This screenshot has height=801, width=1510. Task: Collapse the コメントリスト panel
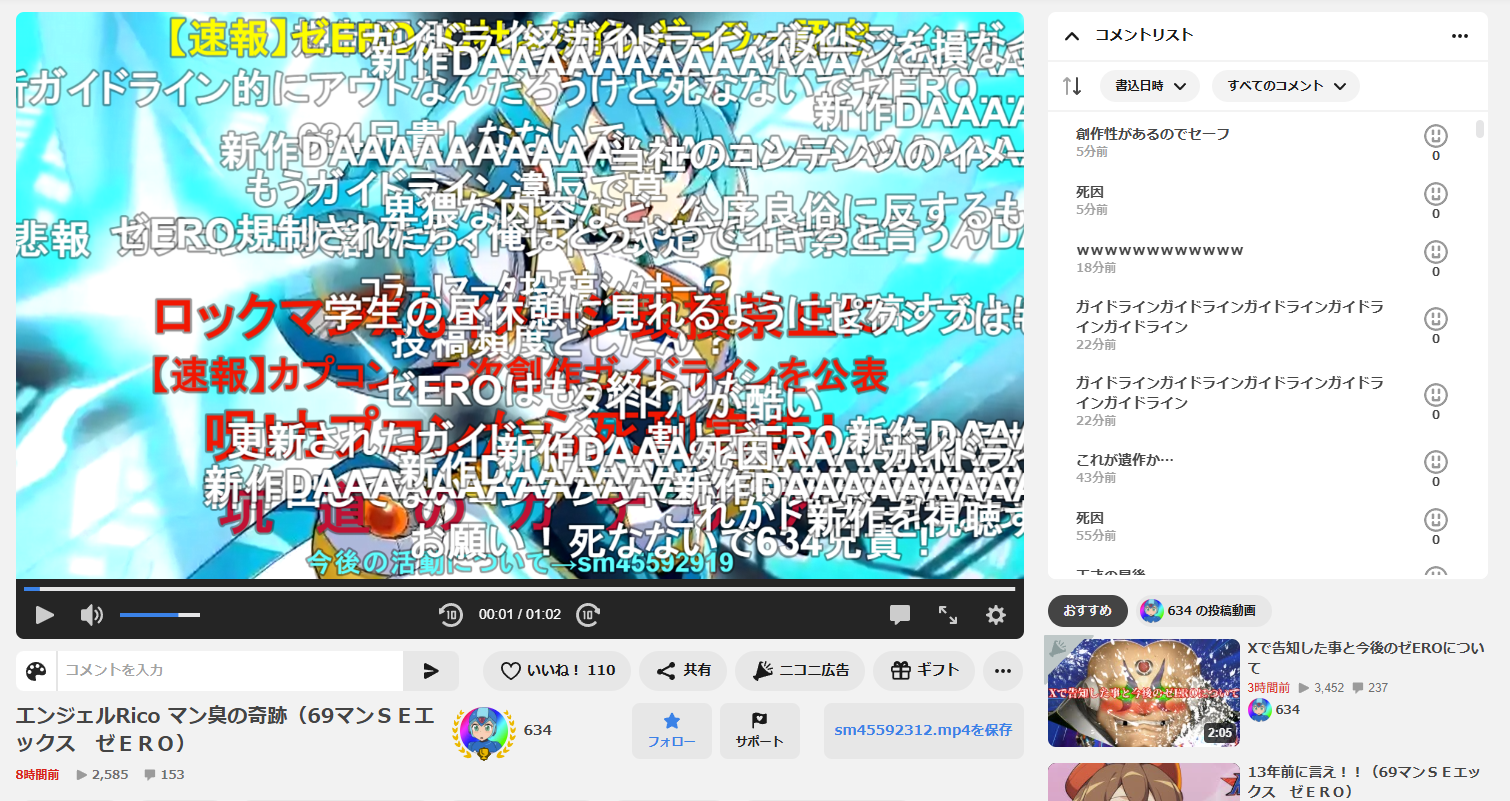(x=1072, y=36)
